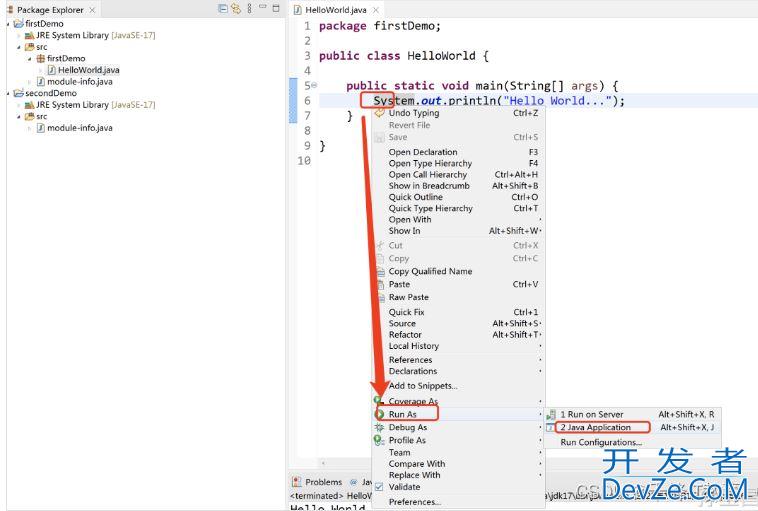
Task: Expand module-info.java arrow under firstDemo src
Action: tap(30, 82)
